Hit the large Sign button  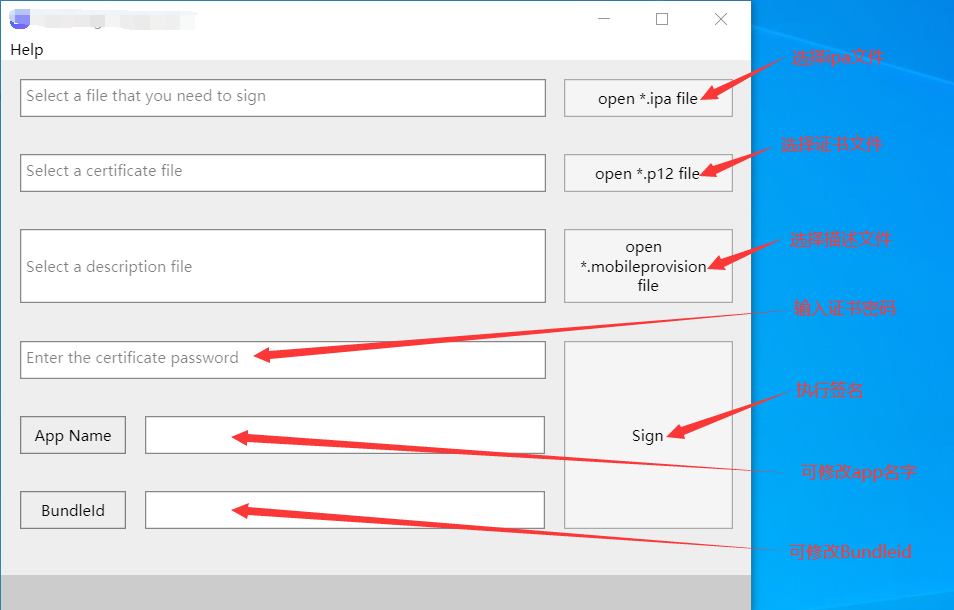click(648, 435)
